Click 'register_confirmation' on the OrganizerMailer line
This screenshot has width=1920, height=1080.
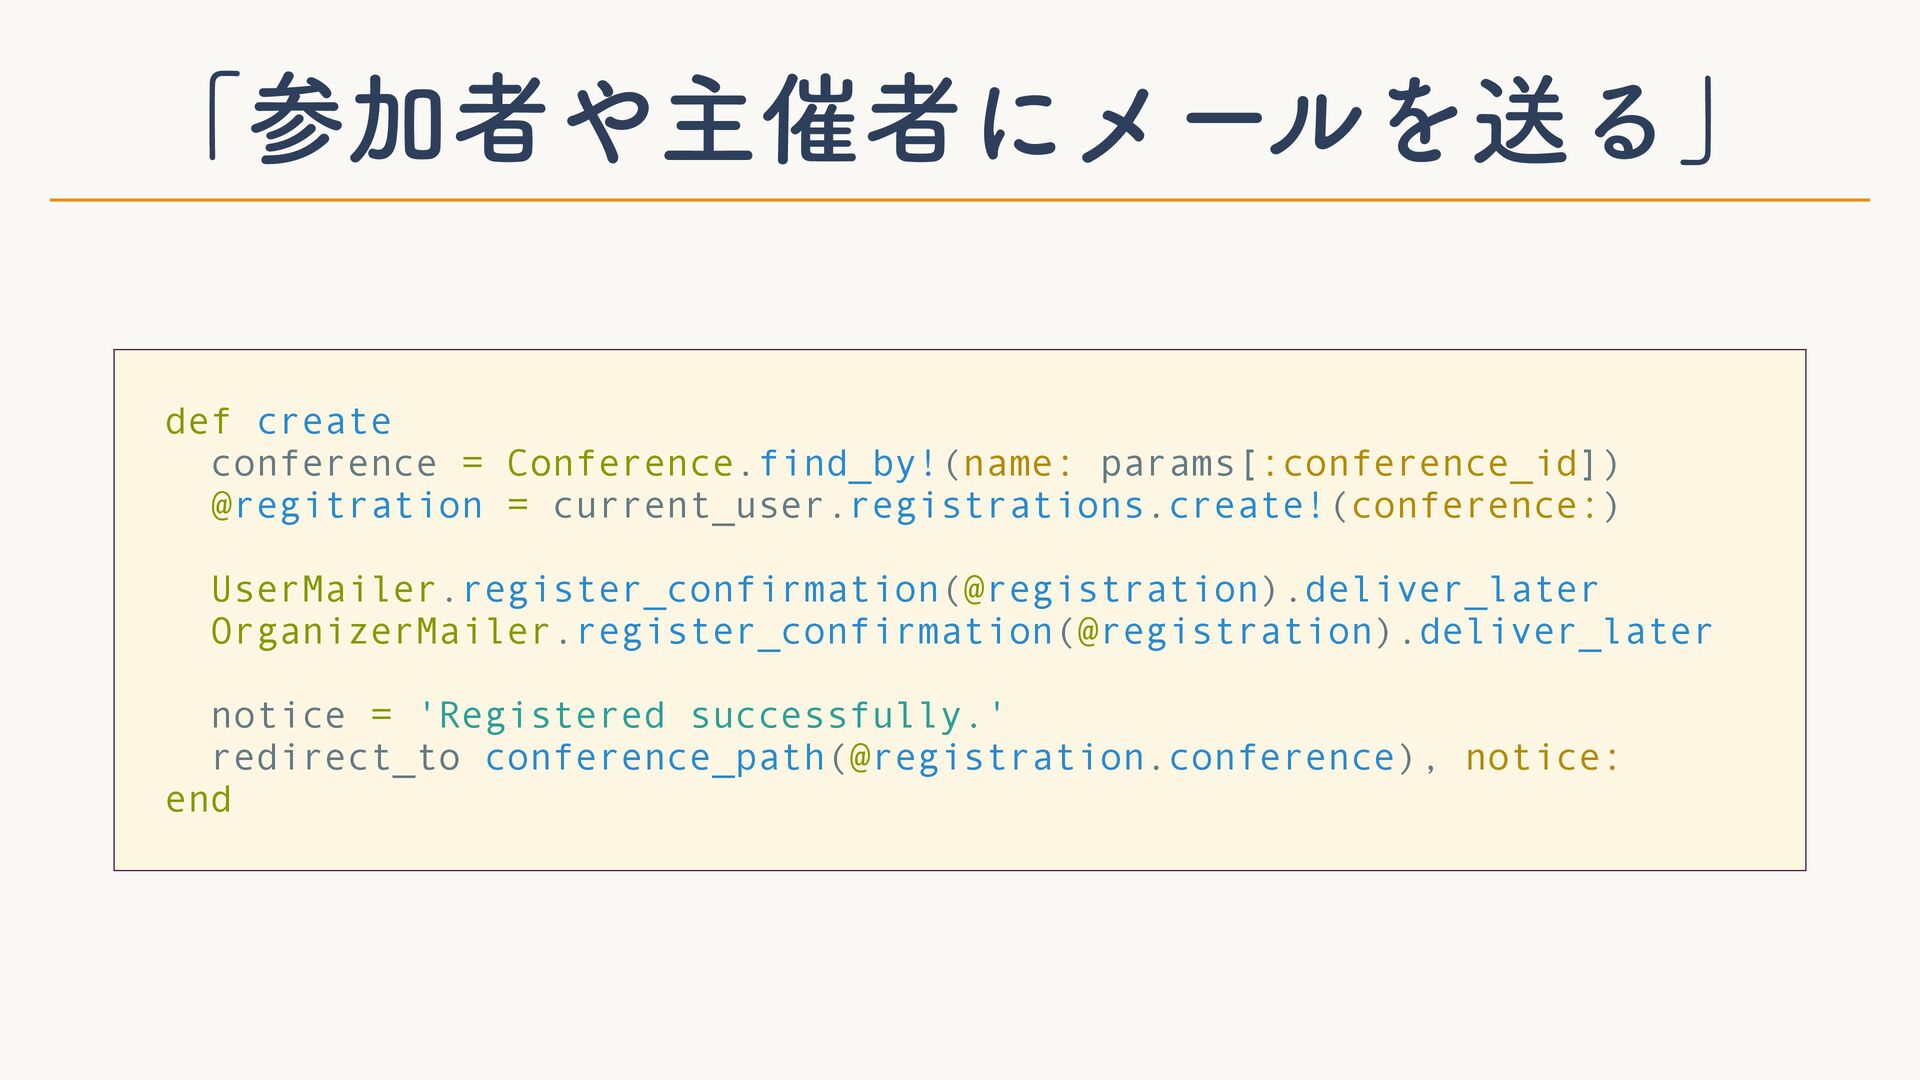[814, 632]
